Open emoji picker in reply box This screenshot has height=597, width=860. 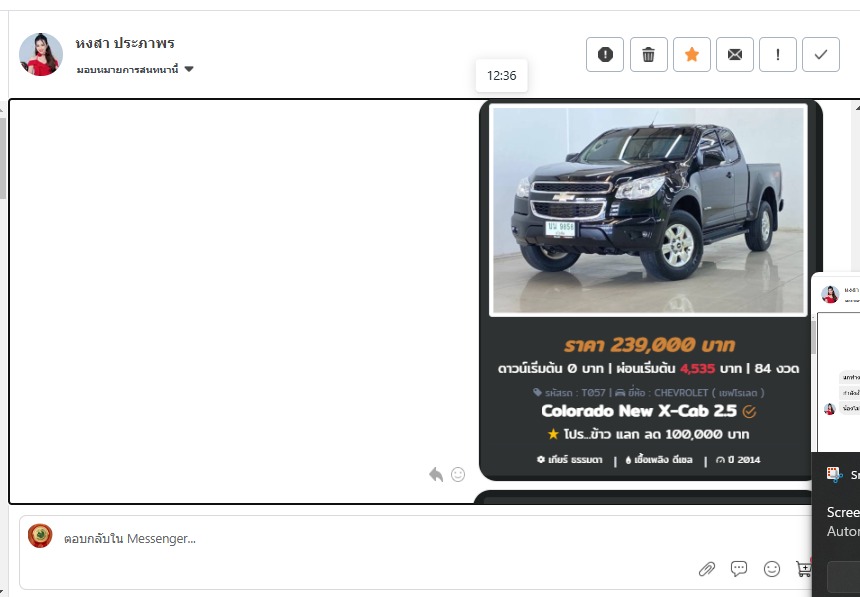(772, 569)
